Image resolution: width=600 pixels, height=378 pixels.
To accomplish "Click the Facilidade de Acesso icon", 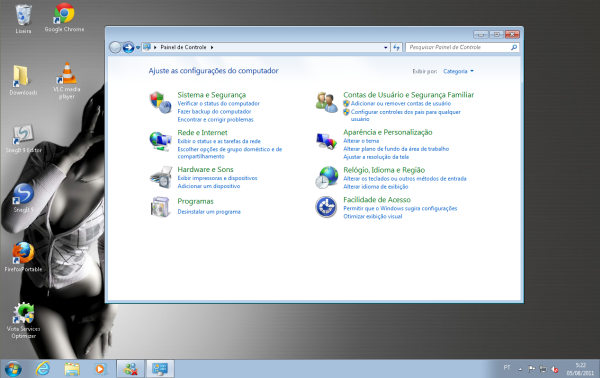I will tap(326, 207).
